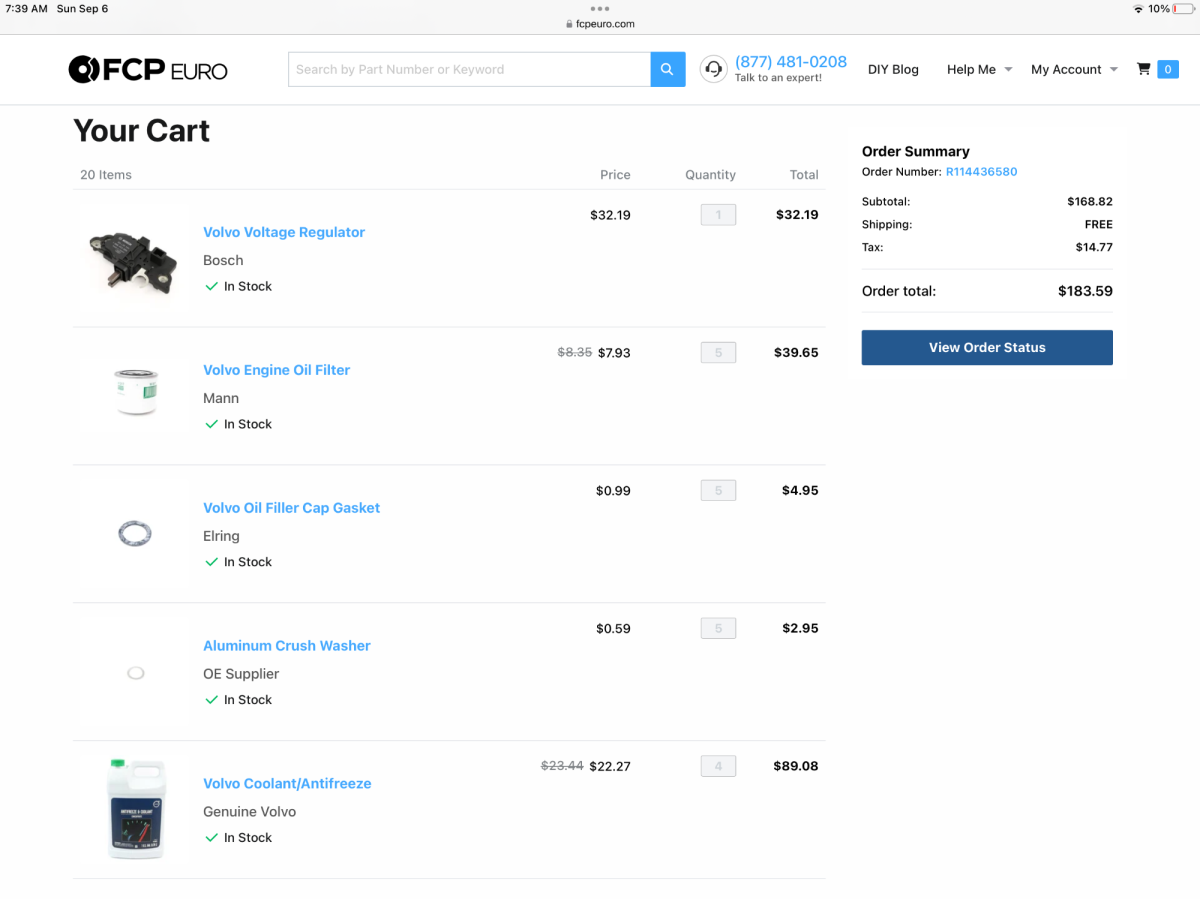Tap the three-dot menu above address bar
Viewport: 1200px width, 899px height.
600,8
